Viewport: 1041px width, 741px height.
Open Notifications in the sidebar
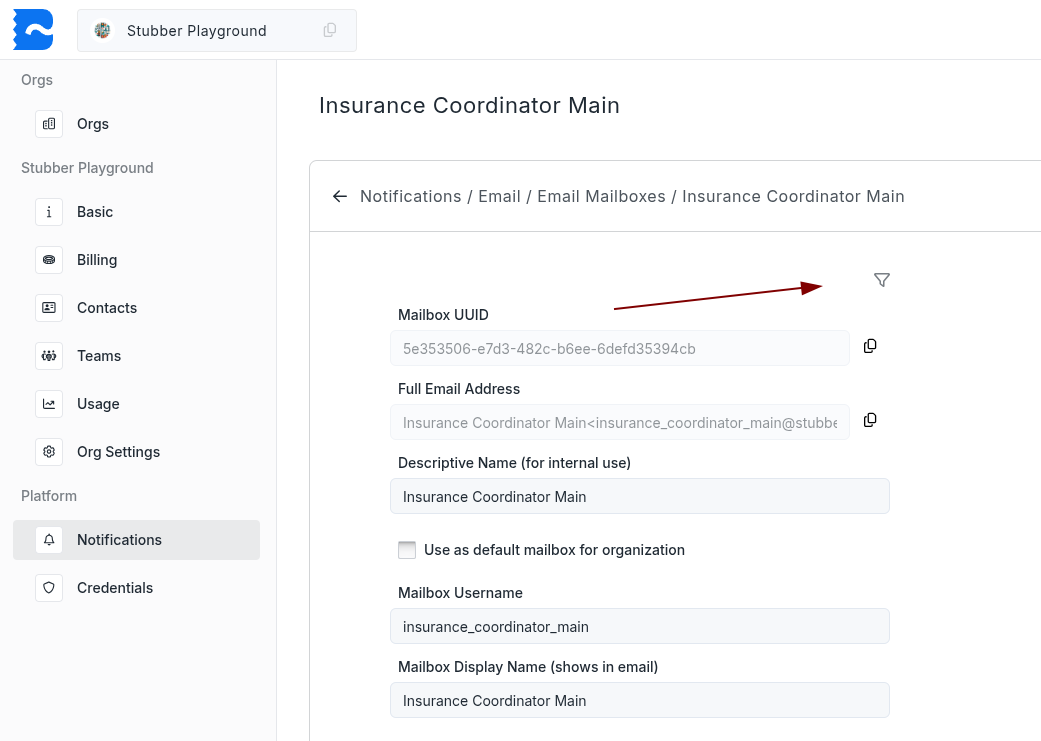119,540
